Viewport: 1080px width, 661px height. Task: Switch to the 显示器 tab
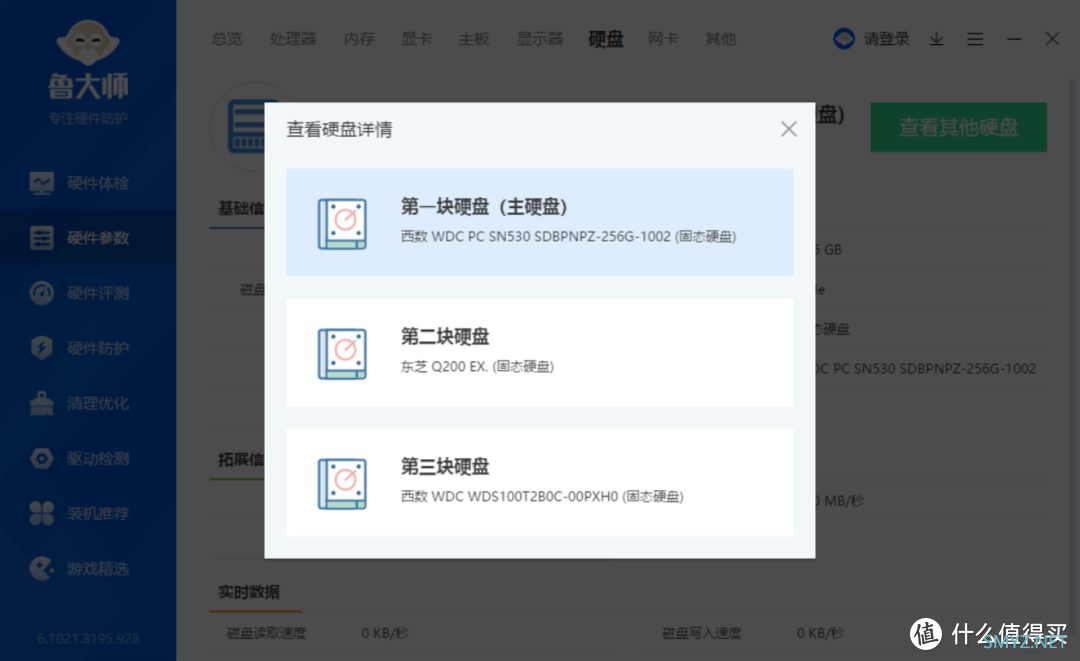540,39
